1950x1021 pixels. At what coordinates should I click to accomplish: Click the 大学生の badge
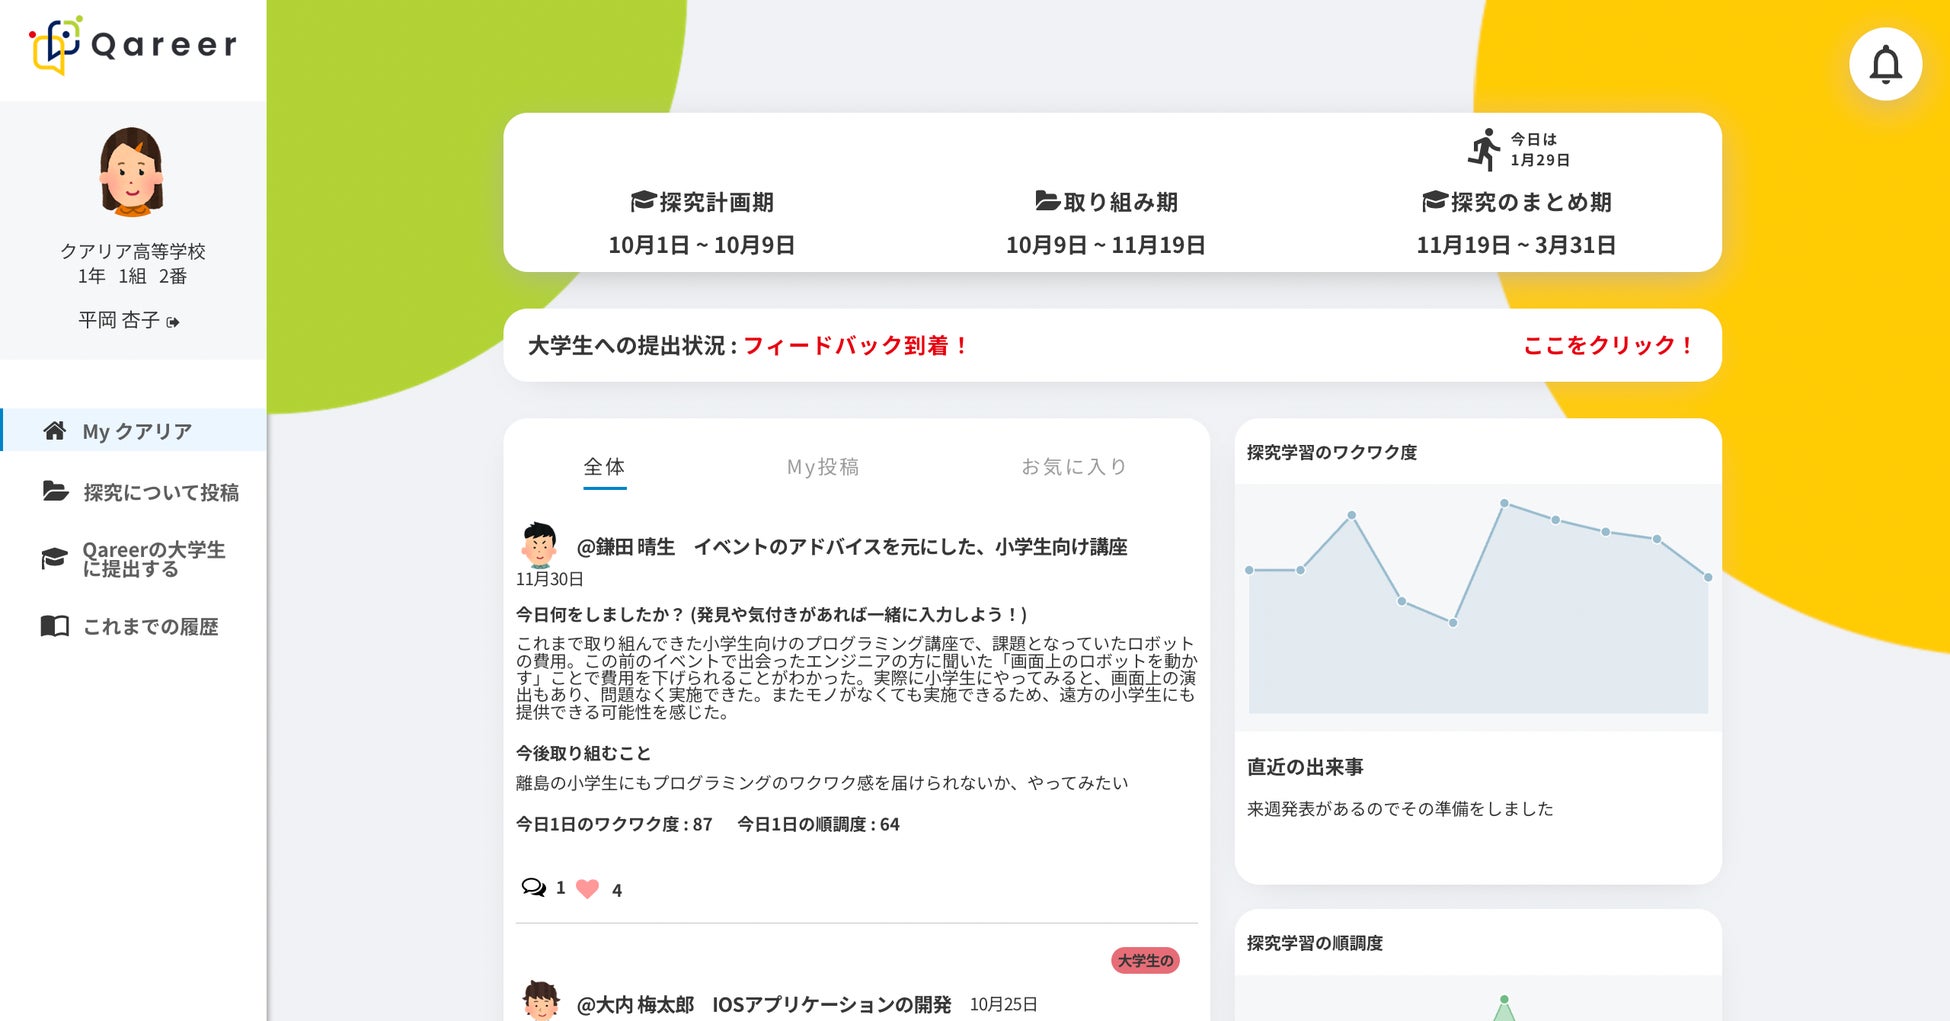pyautogui.click(x=1145, y=961)
